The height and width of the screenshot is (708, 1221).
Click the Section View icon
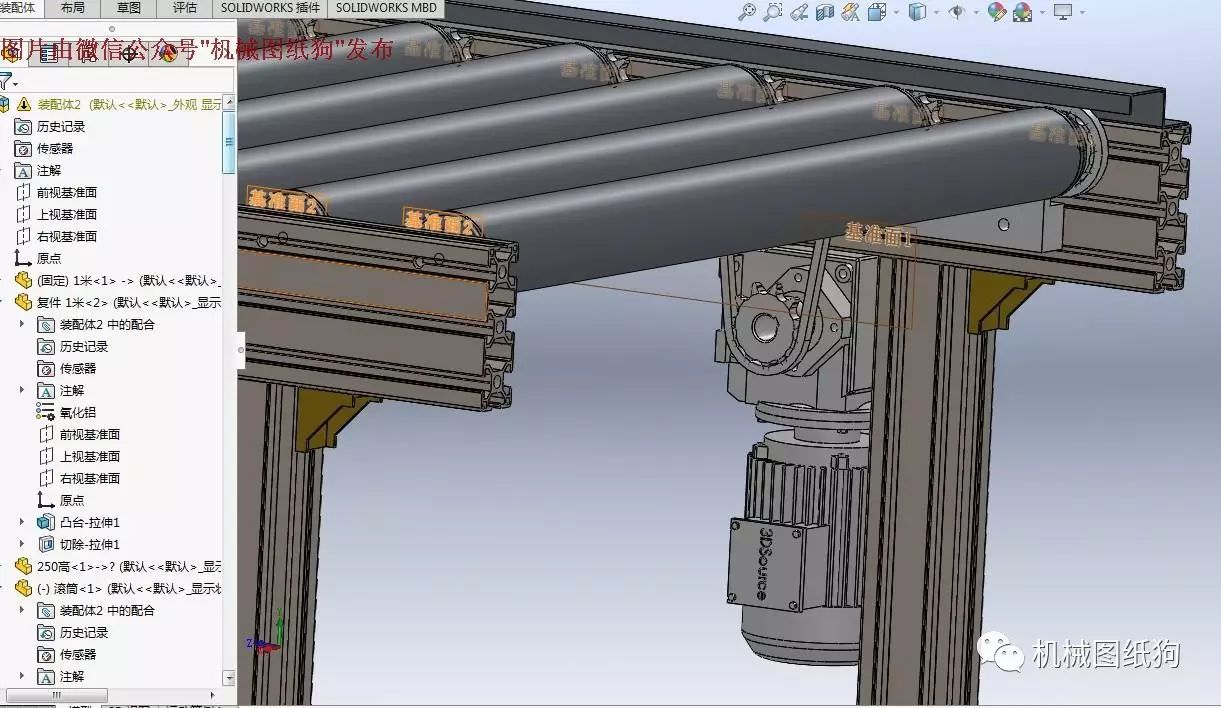825,12
